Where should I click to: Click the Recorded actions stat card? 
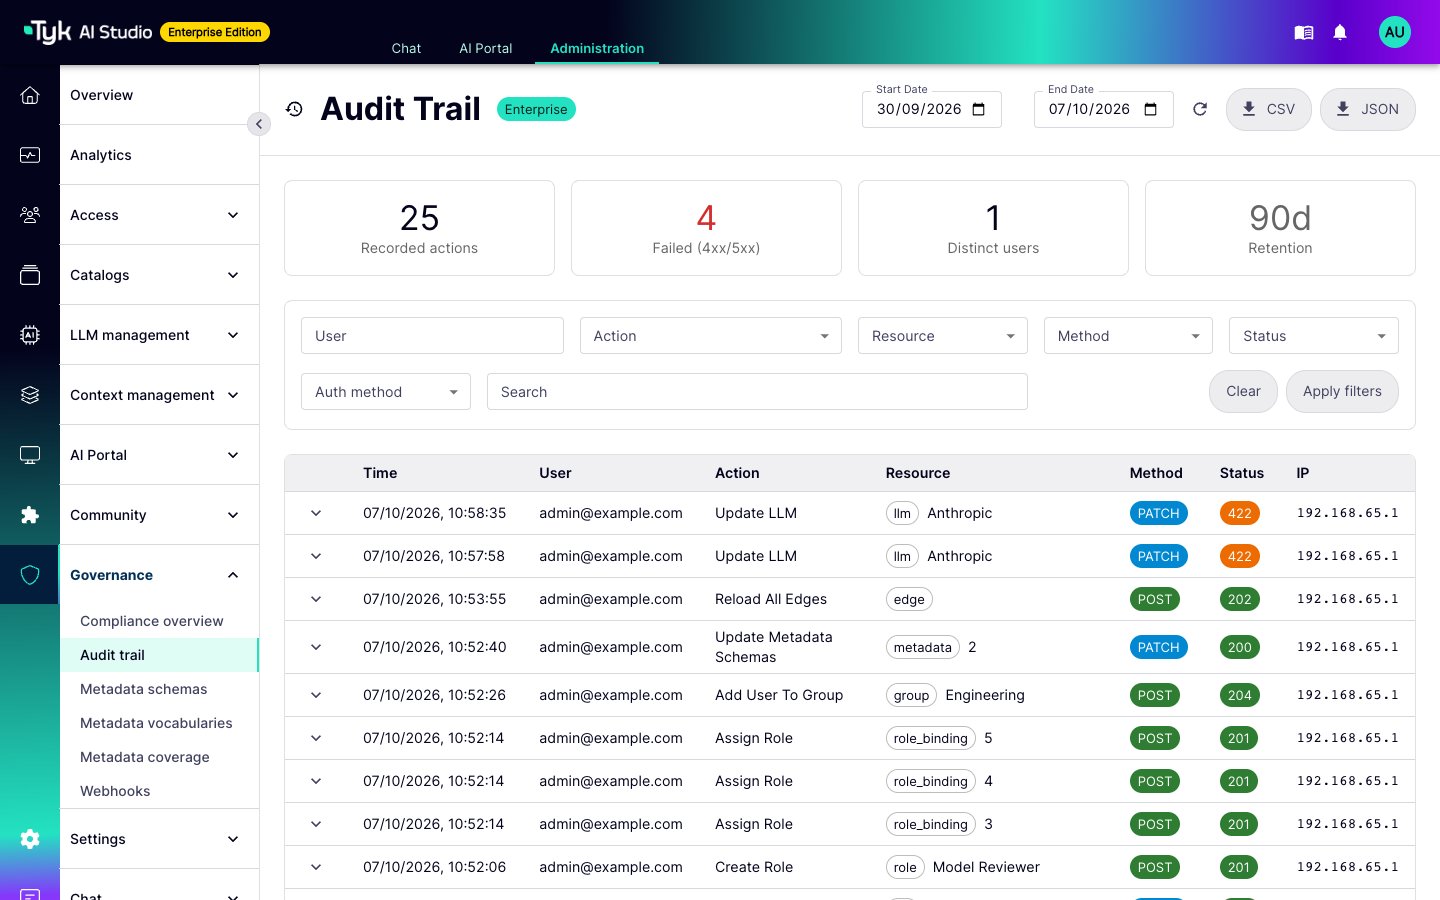pyautogui.click(x=419, y=228)
